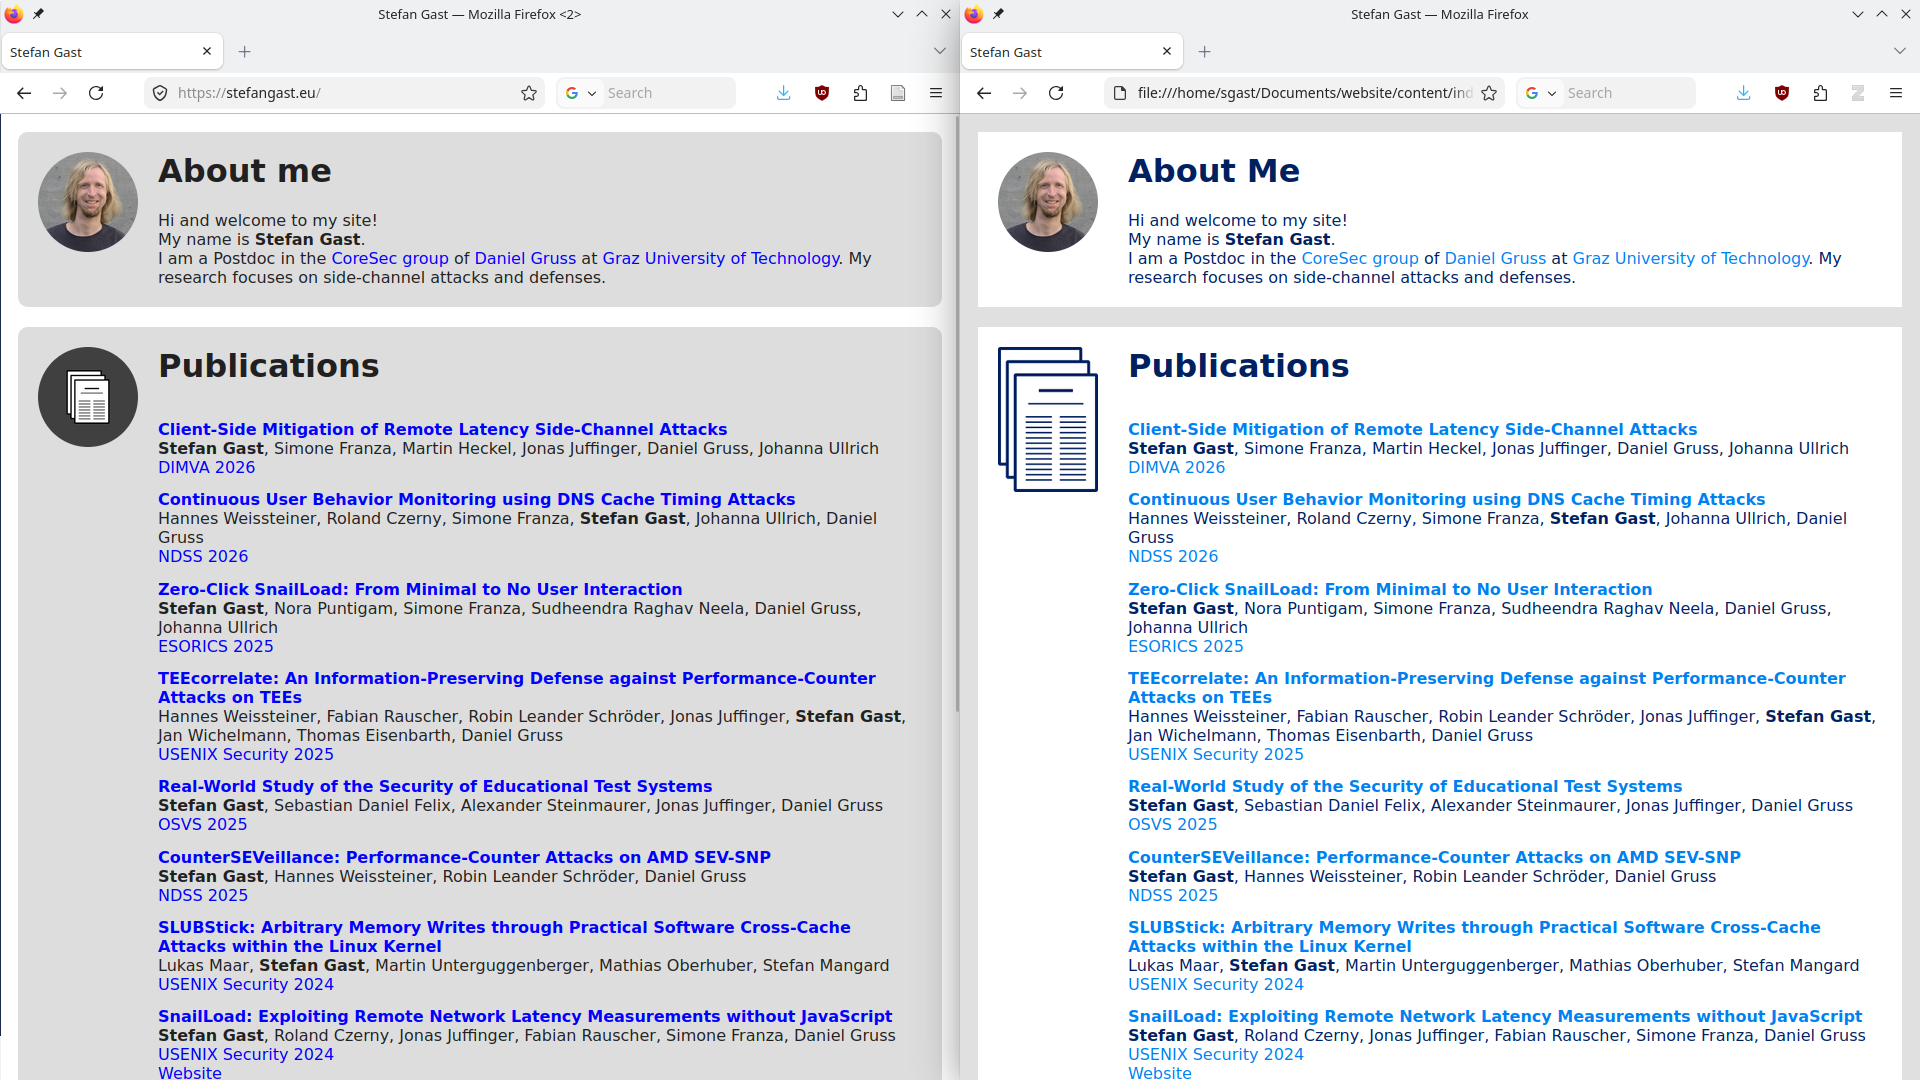
Task: Open a new tab in stefangast.eu window
Action: pyautogui.click(x=245, y=52)
